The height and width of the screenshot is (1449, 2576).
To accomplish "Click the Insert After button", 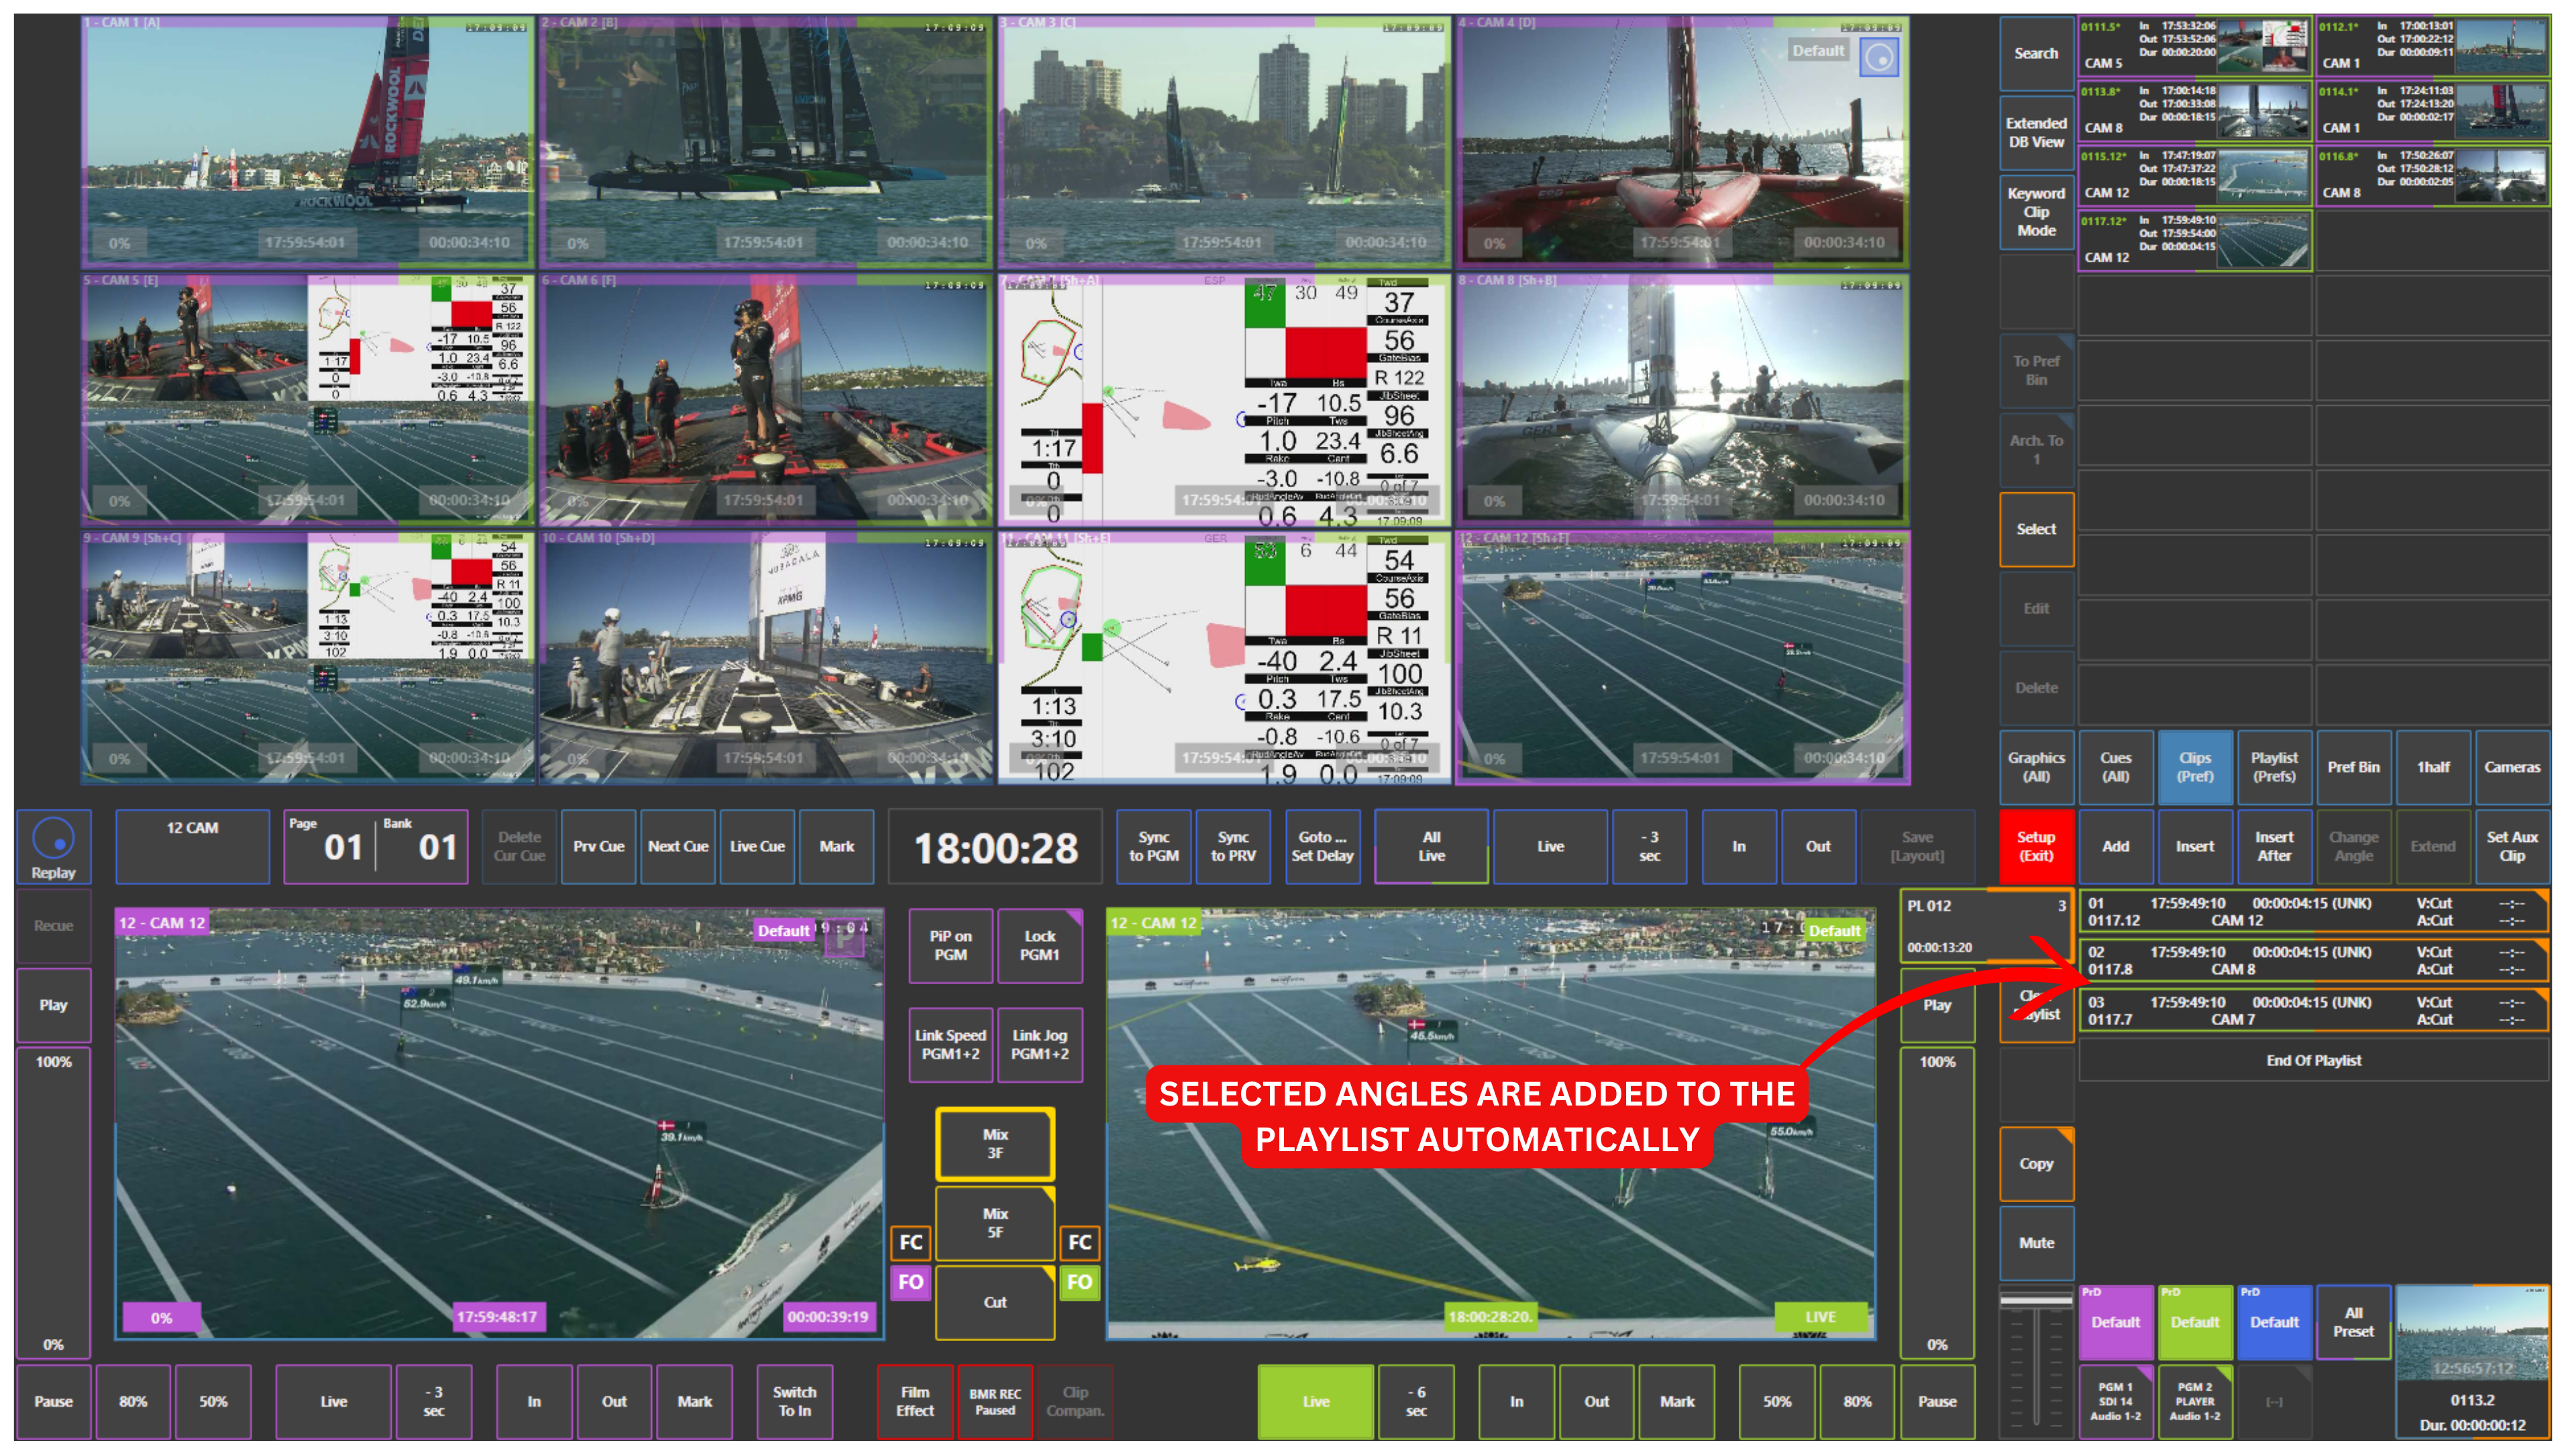I will click(x=2274, y=846).
